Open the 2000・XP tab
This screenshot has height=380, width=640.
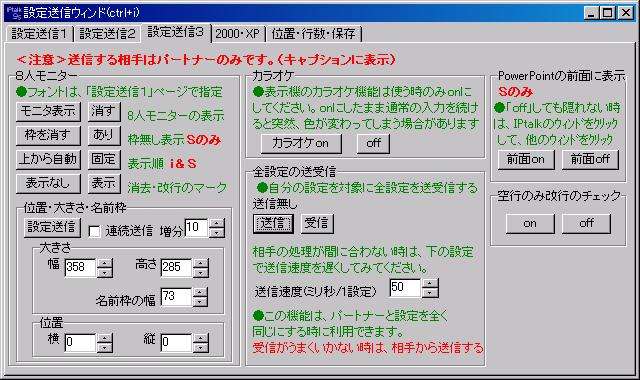(238, 33)
